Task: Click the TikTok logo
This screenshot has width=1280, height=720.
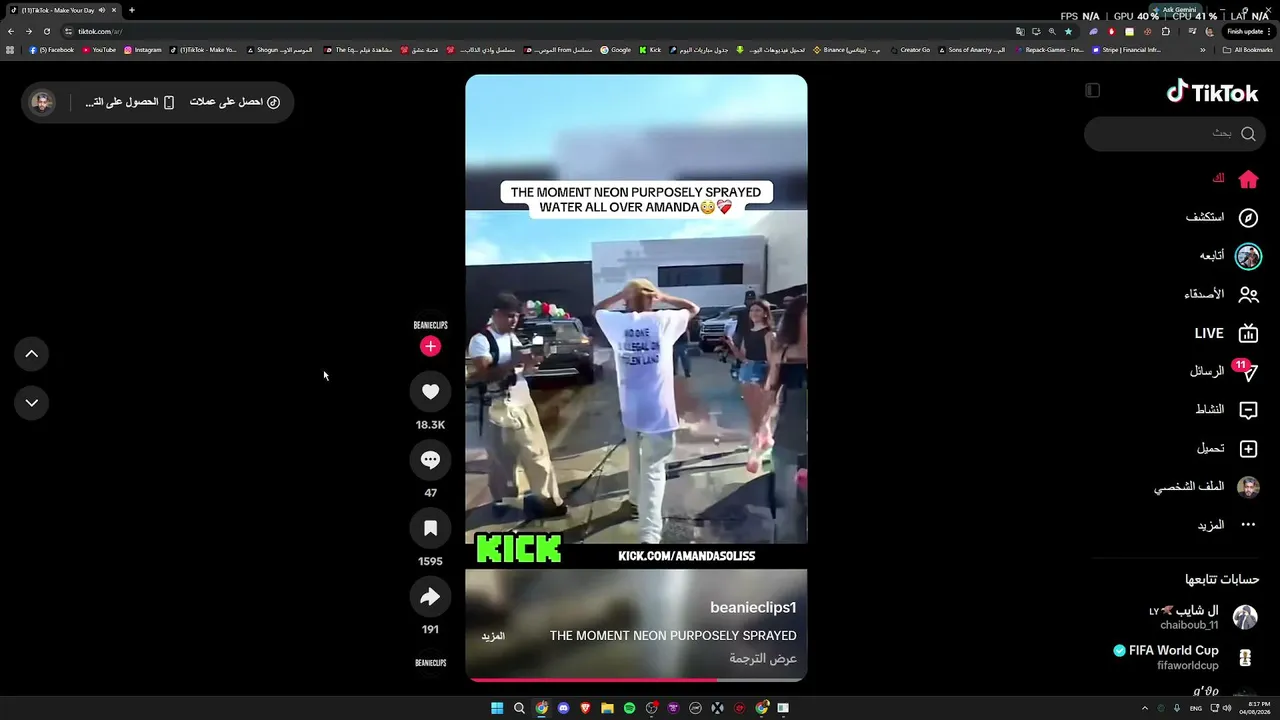Action: (1213, 92)
